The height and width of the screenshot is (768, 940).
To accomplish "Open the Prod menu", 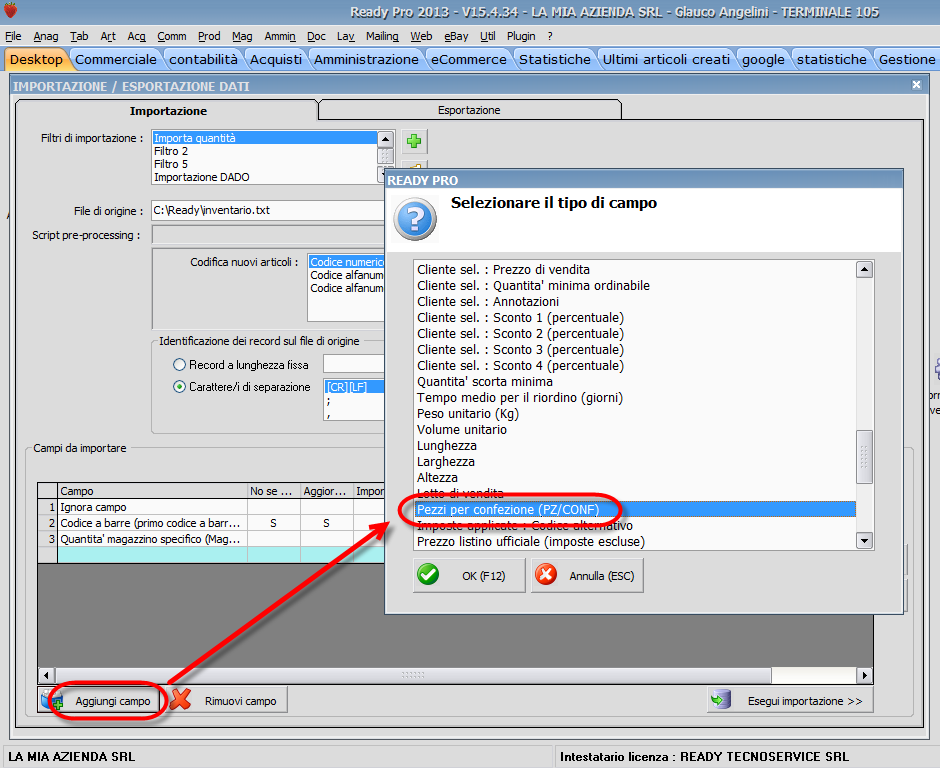I will (x=209, y=36).
